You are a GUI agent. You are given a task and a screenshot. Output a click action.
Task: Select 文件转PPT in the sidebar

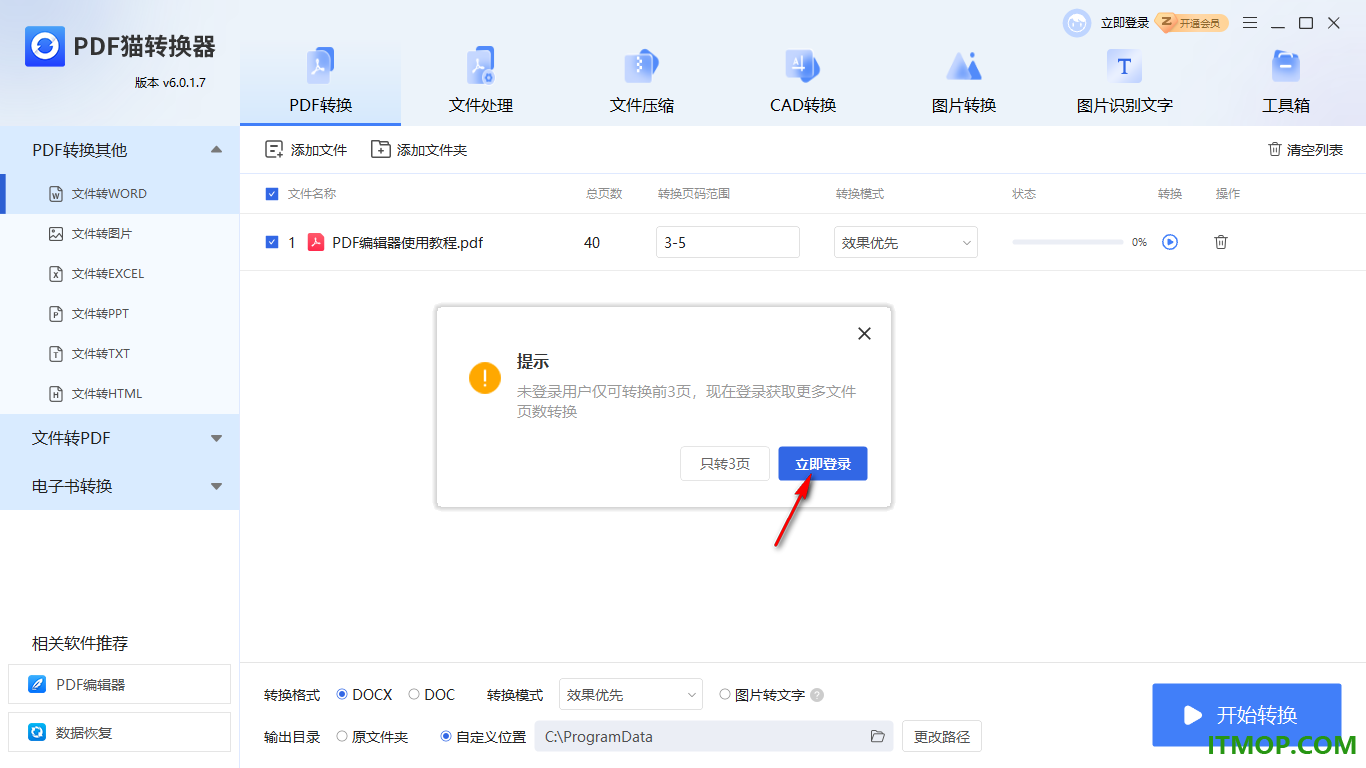pyautogui.click(x=120, y=314)
